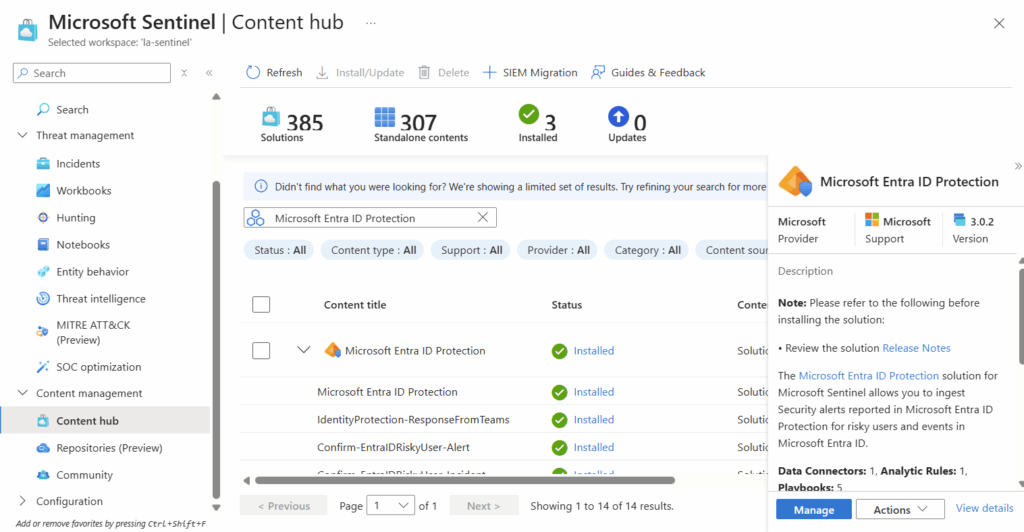Screen dimensions: 1024x532
Task: Open the Support : All filter
Action: click(471, 250)
